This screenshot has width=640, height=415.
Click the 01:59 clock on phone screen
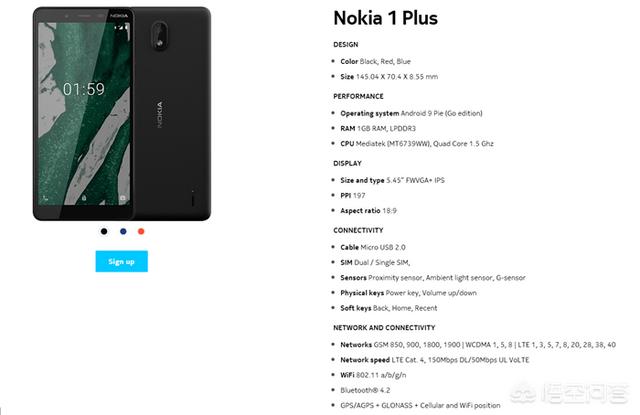84,89
